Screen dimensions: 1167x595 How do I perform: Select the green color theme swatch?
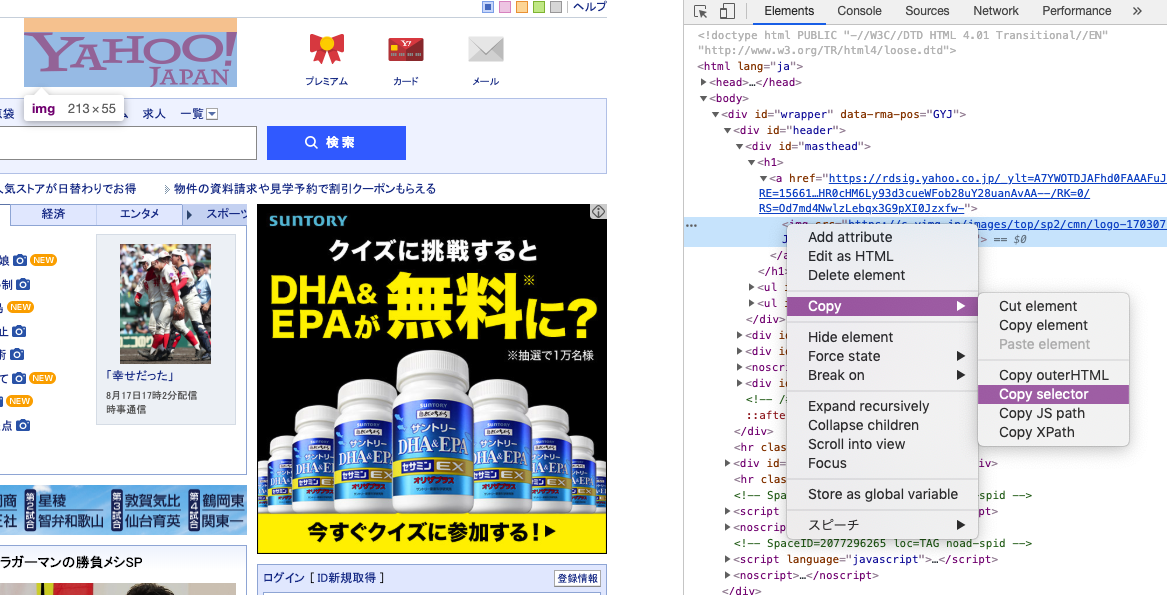coord(540,7)
